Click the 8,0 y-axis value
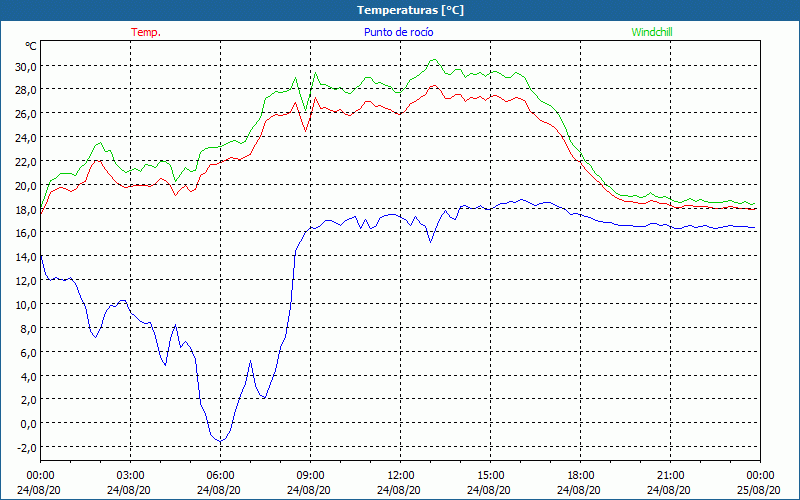800x500 pixels. pos(27,329)
